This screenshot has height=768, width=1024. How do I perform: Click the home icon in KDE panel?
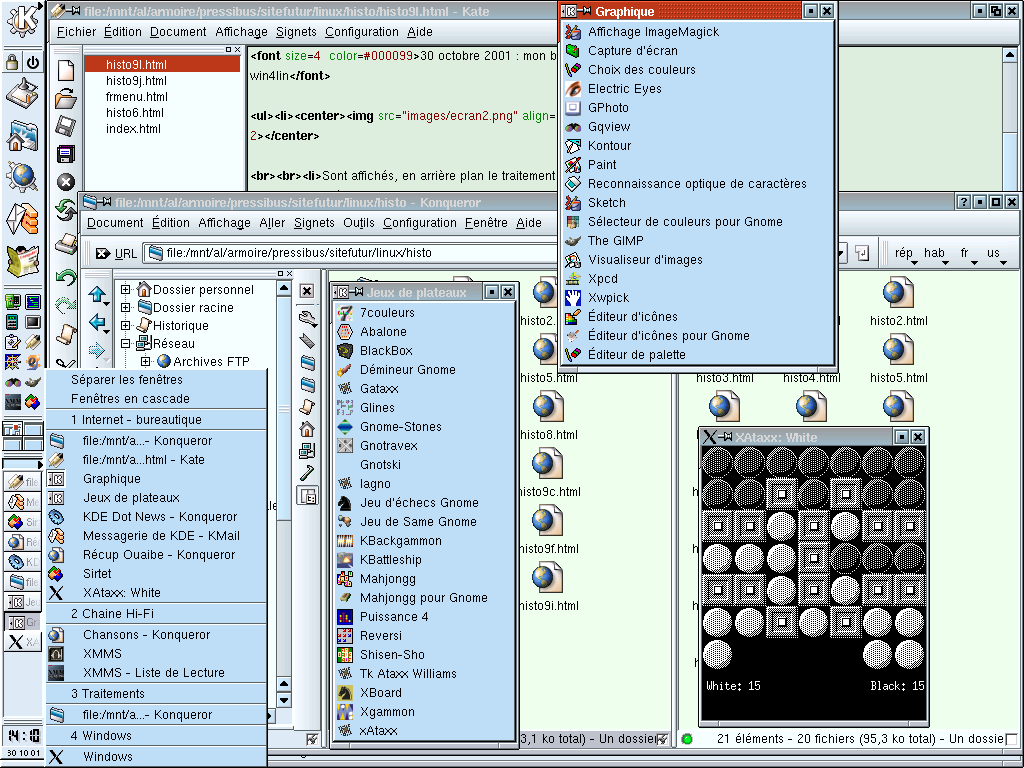22,136
